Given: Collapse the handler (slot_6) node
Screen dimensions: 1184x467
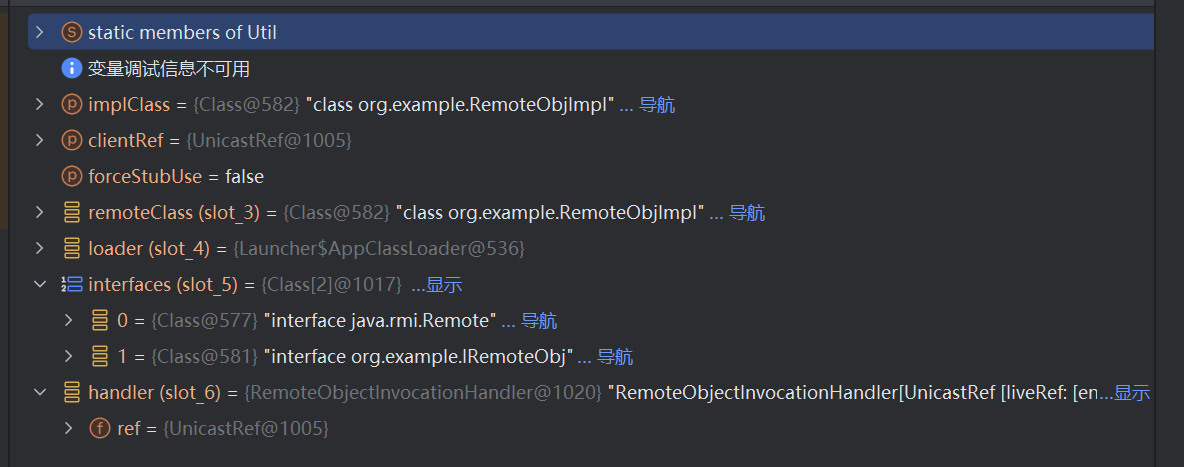Looking at the screenshot, I should (x=40, y=393).
